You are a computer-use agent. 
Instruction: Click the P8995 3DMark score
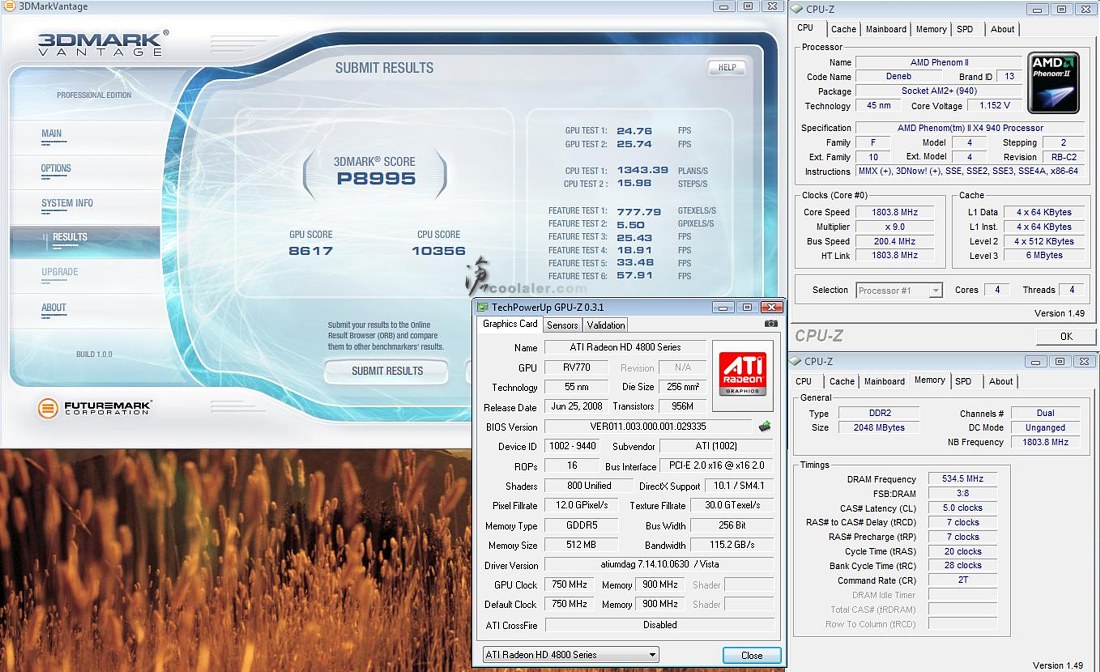click(376, 179)
